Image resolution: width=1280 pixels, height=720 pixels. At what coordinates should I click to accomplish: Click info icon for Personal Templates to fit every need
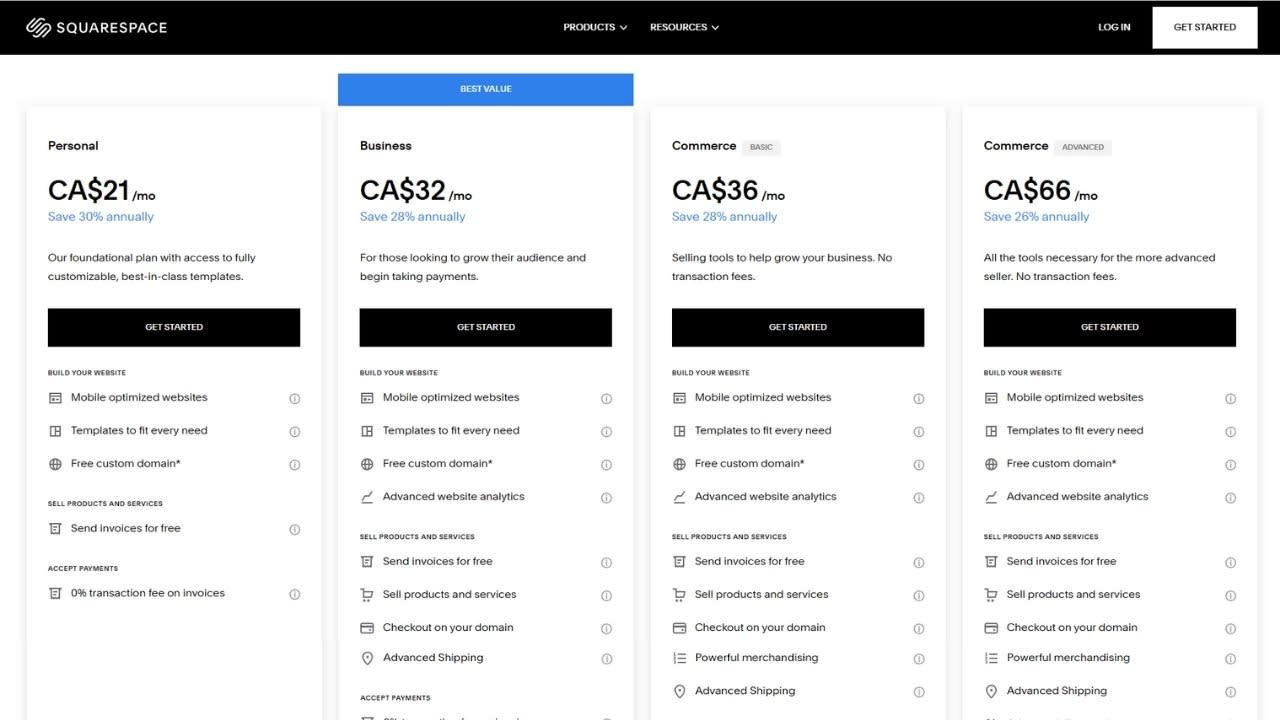pyautogui.click(x=294, y=432)
